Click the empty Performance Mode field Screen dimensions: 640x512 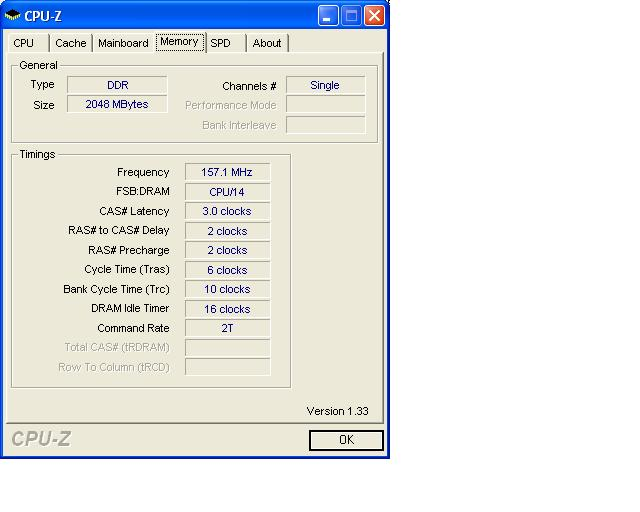325,105
